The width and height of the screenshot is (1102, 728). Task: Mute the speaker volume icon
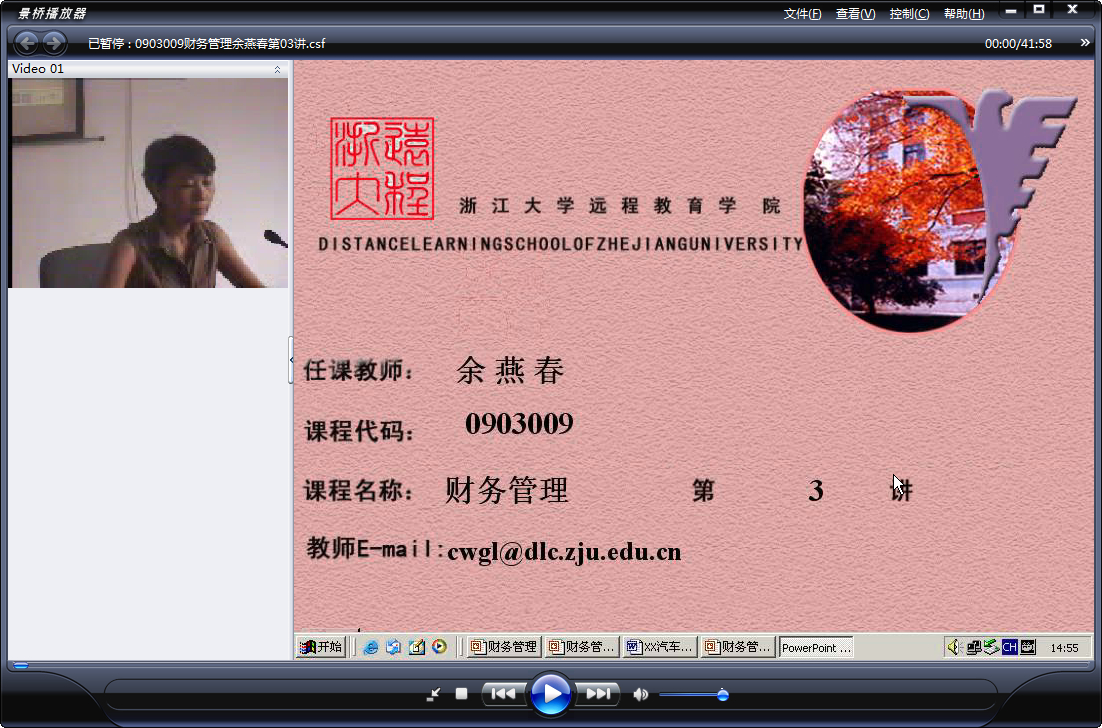click(640, 695)
